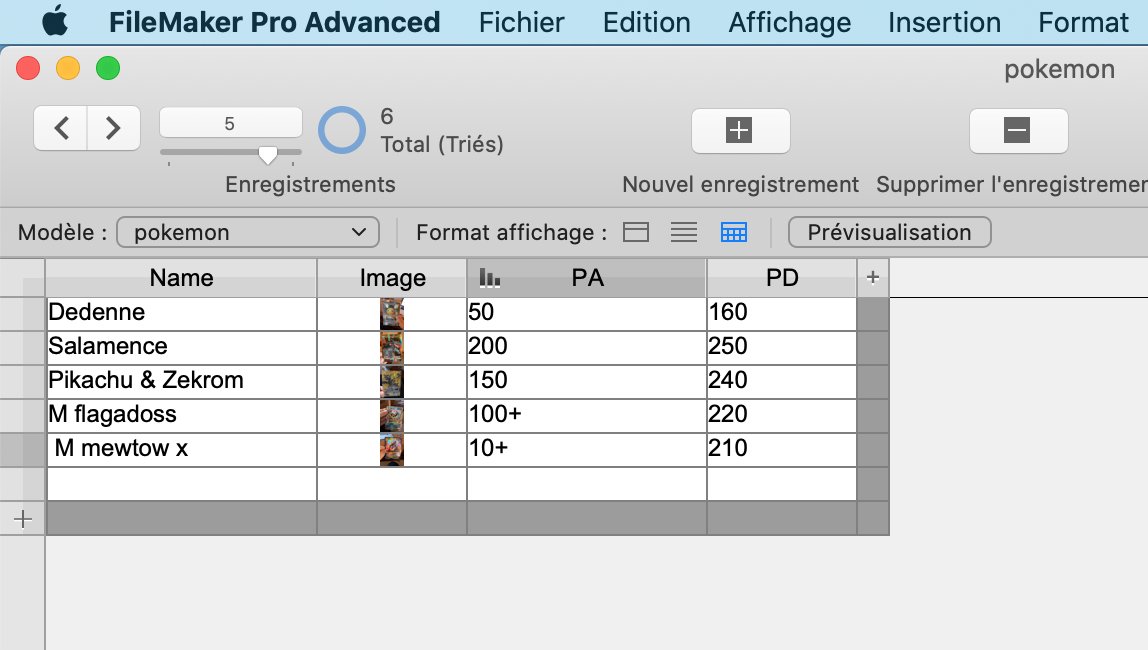Screen dimensions: 1148x650
Task: Click PD value 240 cell
Action: click(782, 381)
